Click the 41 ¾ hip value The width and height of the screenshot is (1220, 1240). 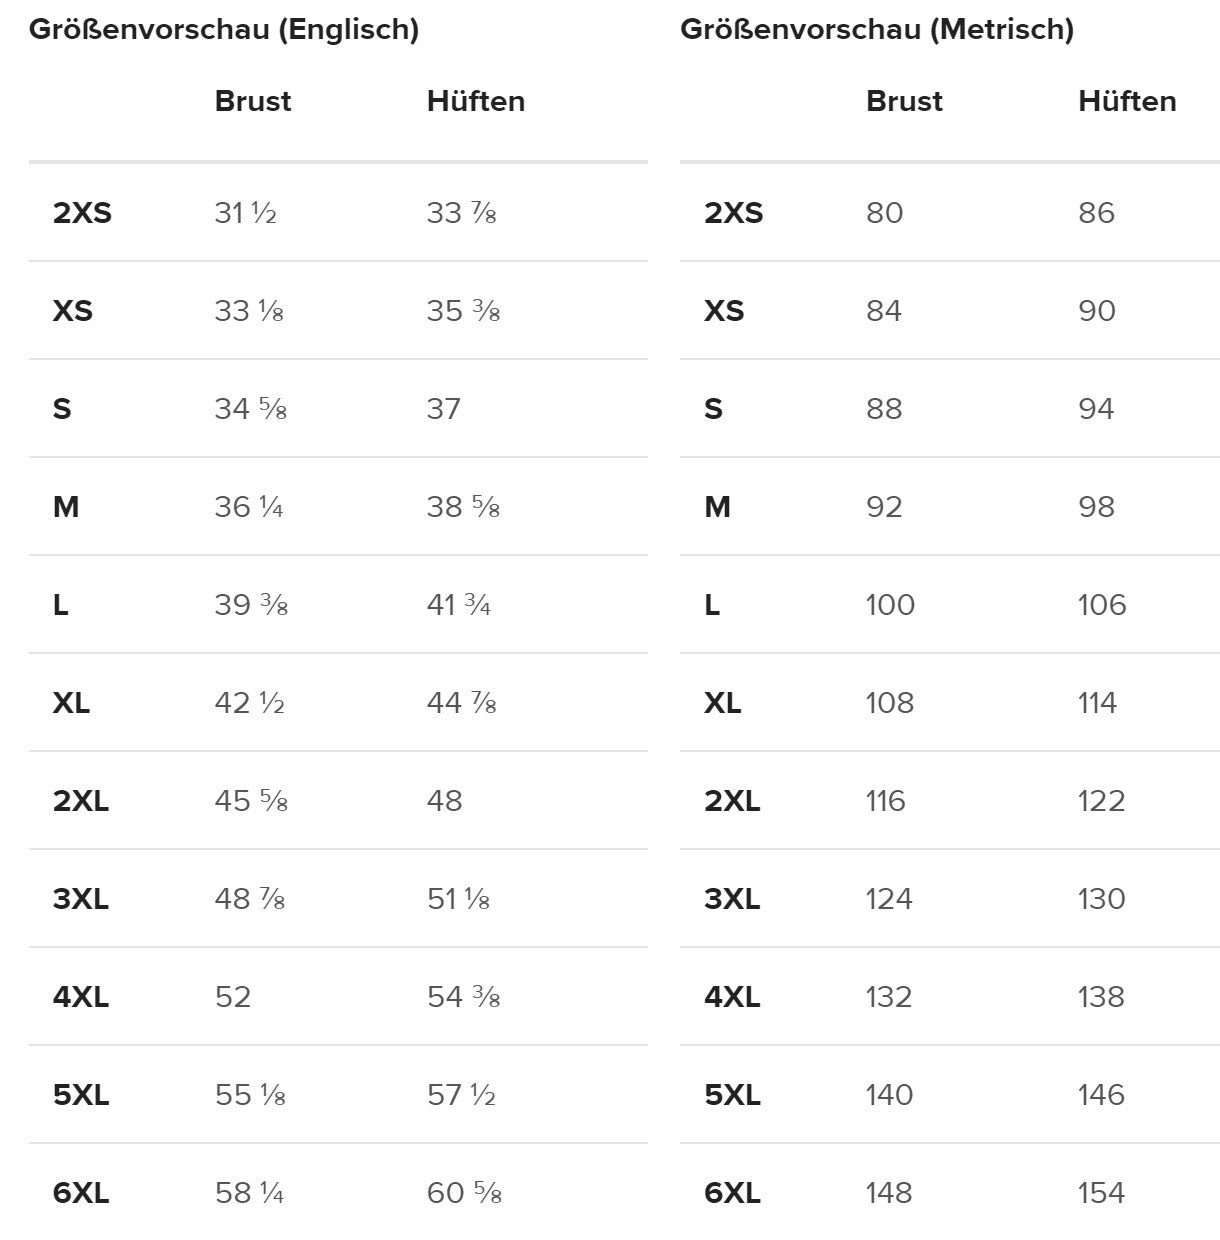(459, 605)
